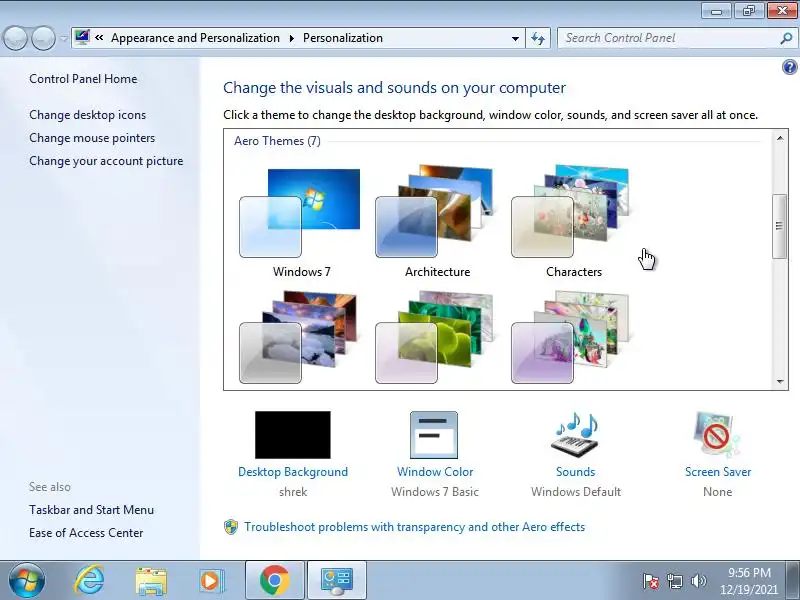Minimize the Personalization window
This screenshot has height=600, width=800.
point(717,10)
